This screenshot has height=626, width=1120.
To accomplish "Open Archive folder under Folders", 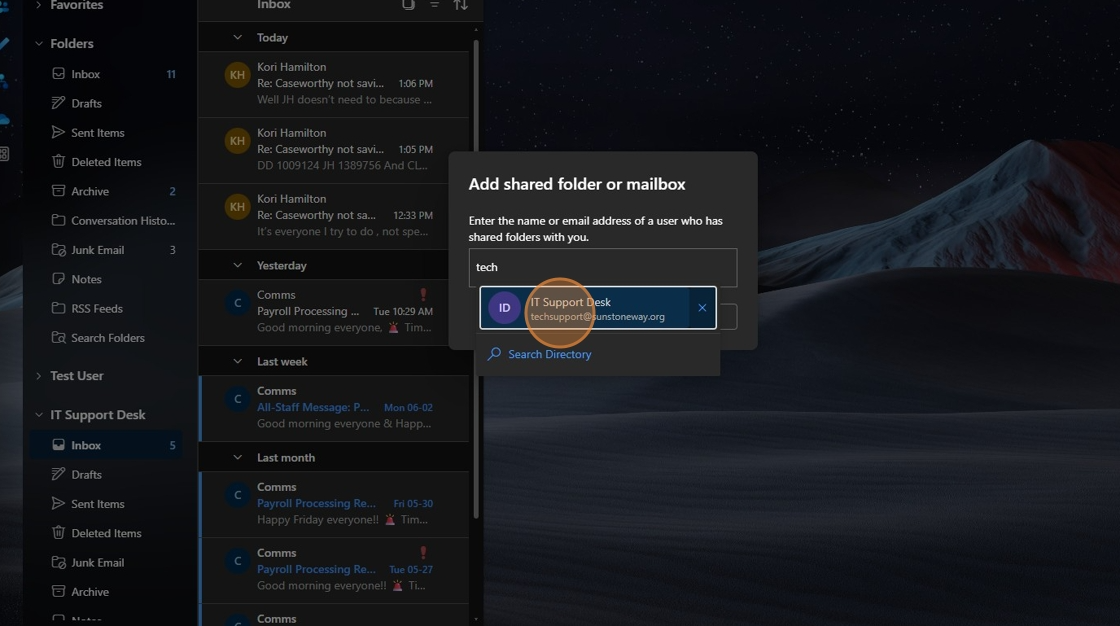I will point(106,192).
